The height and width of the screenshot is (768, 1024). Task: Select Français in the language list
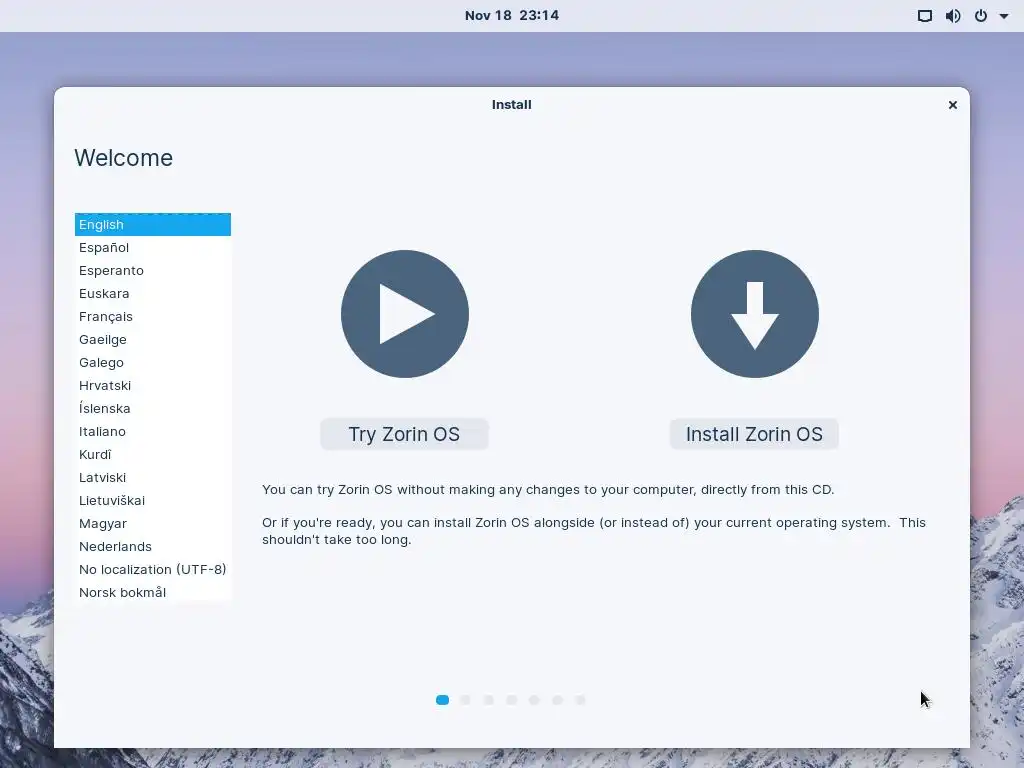tap(153, 317)
